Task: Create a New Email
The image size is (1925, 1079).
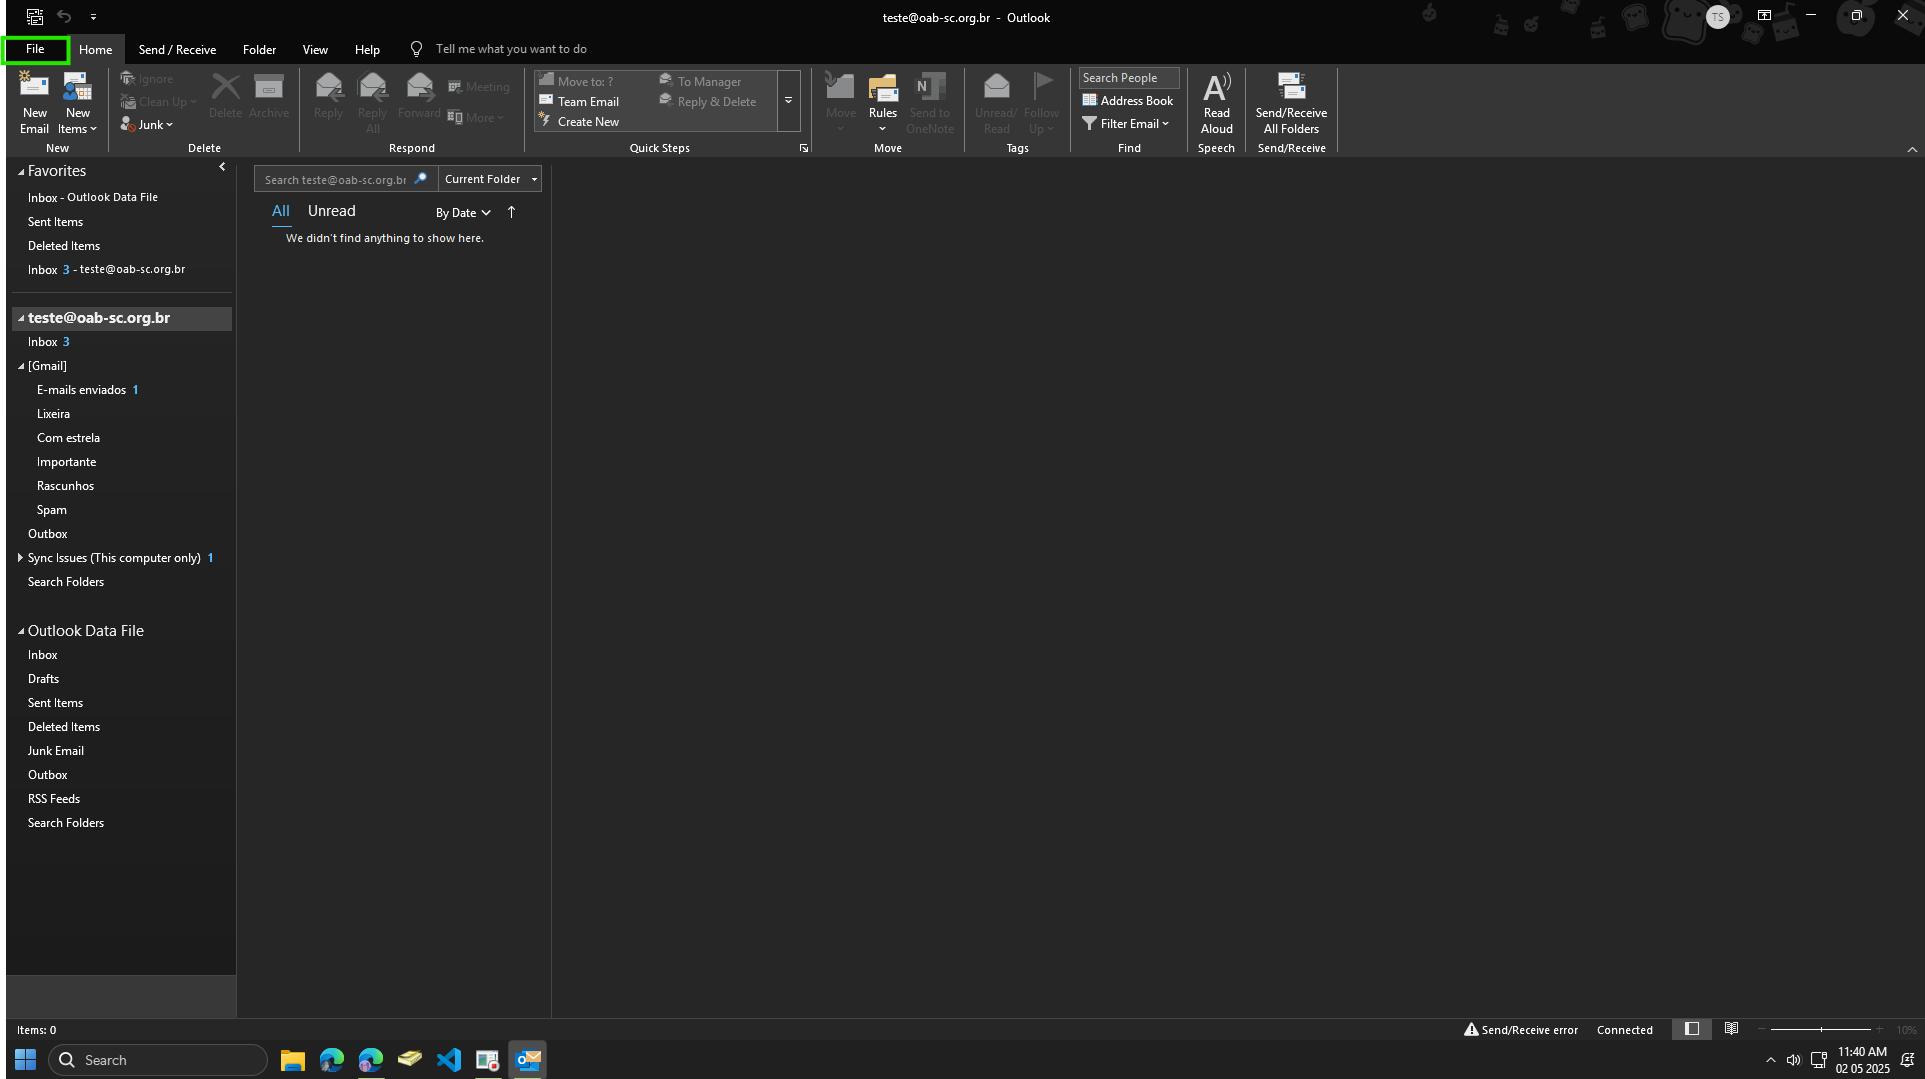Action: tap(34, 103)
